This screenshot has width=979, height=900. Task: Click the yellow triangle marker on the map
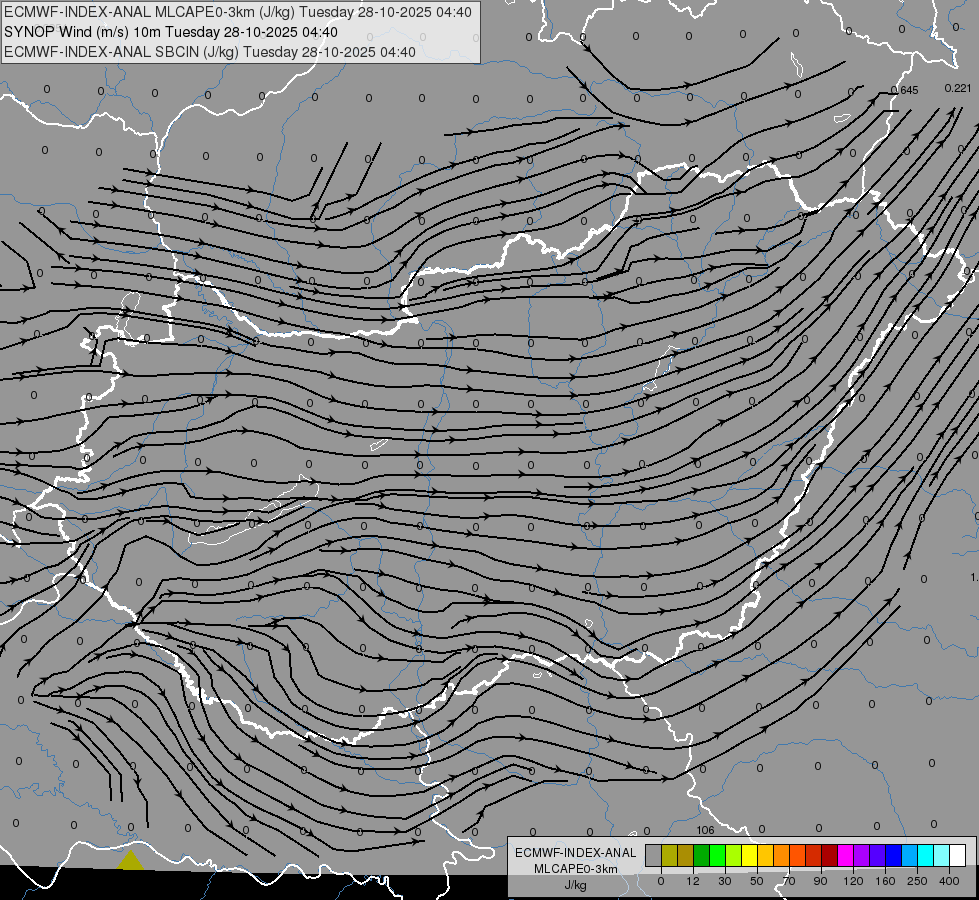coord(130,859)
